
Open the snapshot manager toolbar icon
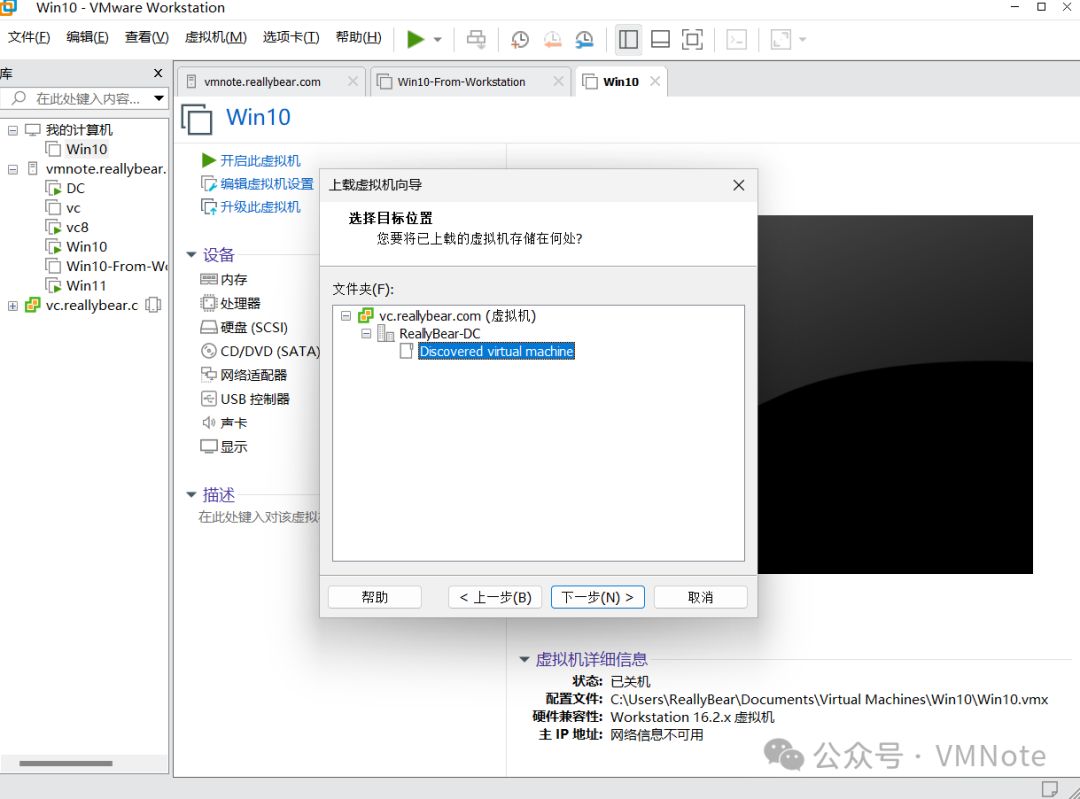(585, 39)
